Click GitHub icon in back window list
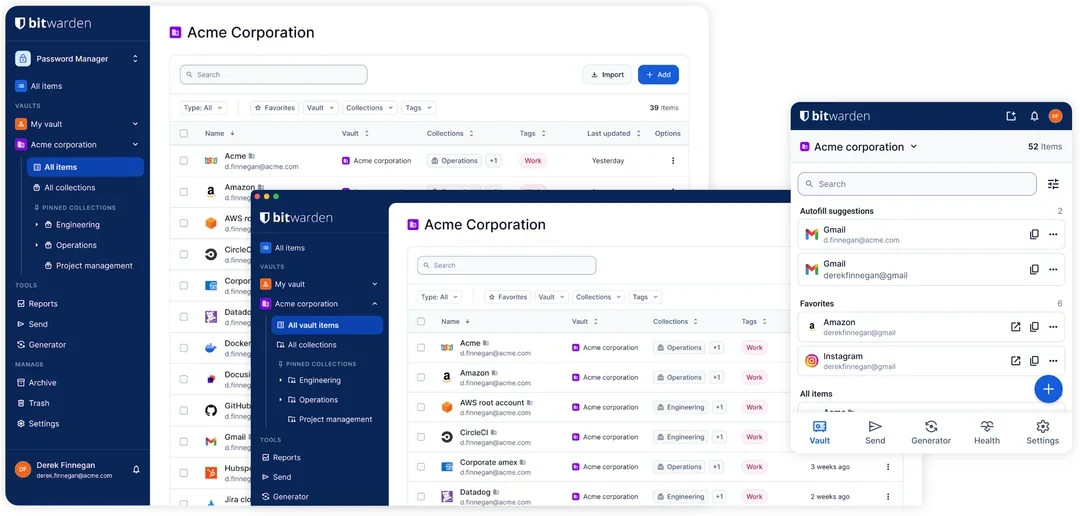1080x516 pixels. pyautogui.click(x=211, y=410)
